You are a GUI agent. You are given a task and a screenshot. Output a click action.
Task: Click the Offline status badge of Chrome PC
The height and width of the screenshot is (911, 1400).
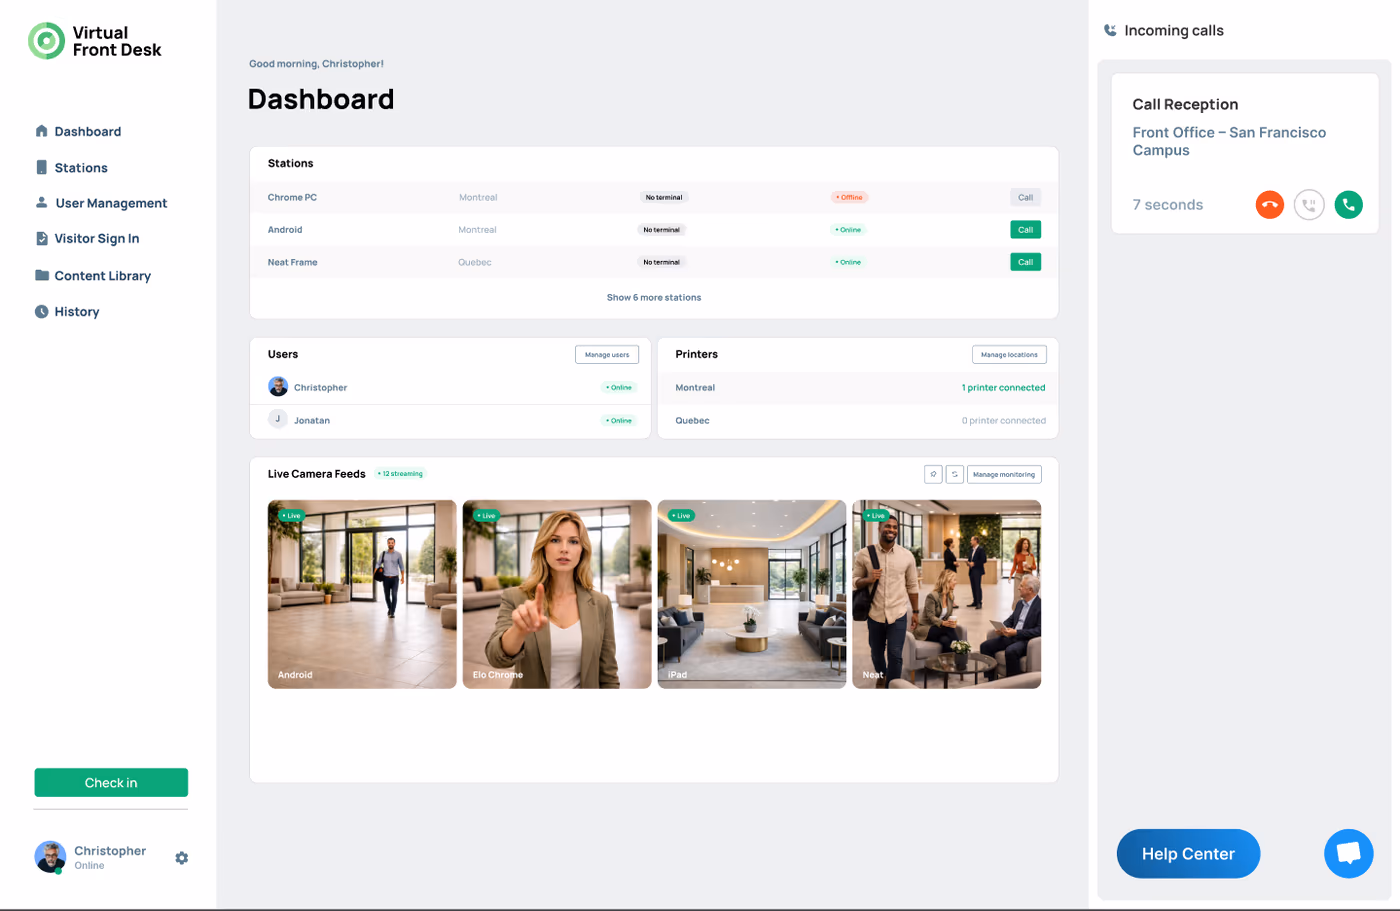click(849, 197)
